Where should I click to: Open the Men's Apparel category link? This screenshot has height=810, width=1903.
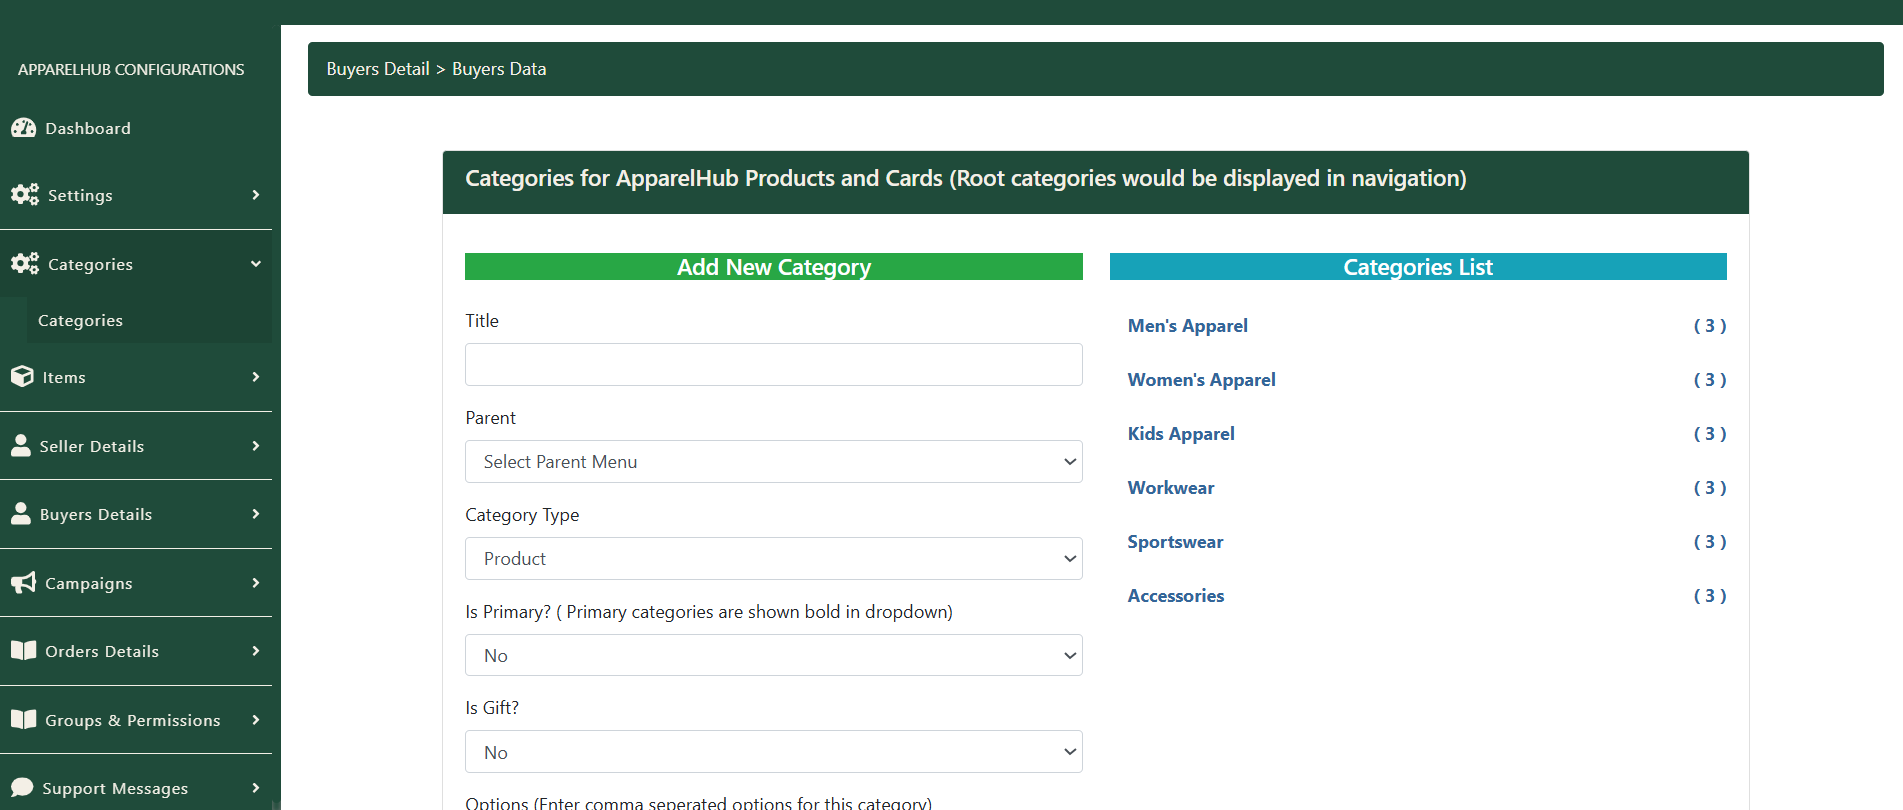tap(1187, 326)
